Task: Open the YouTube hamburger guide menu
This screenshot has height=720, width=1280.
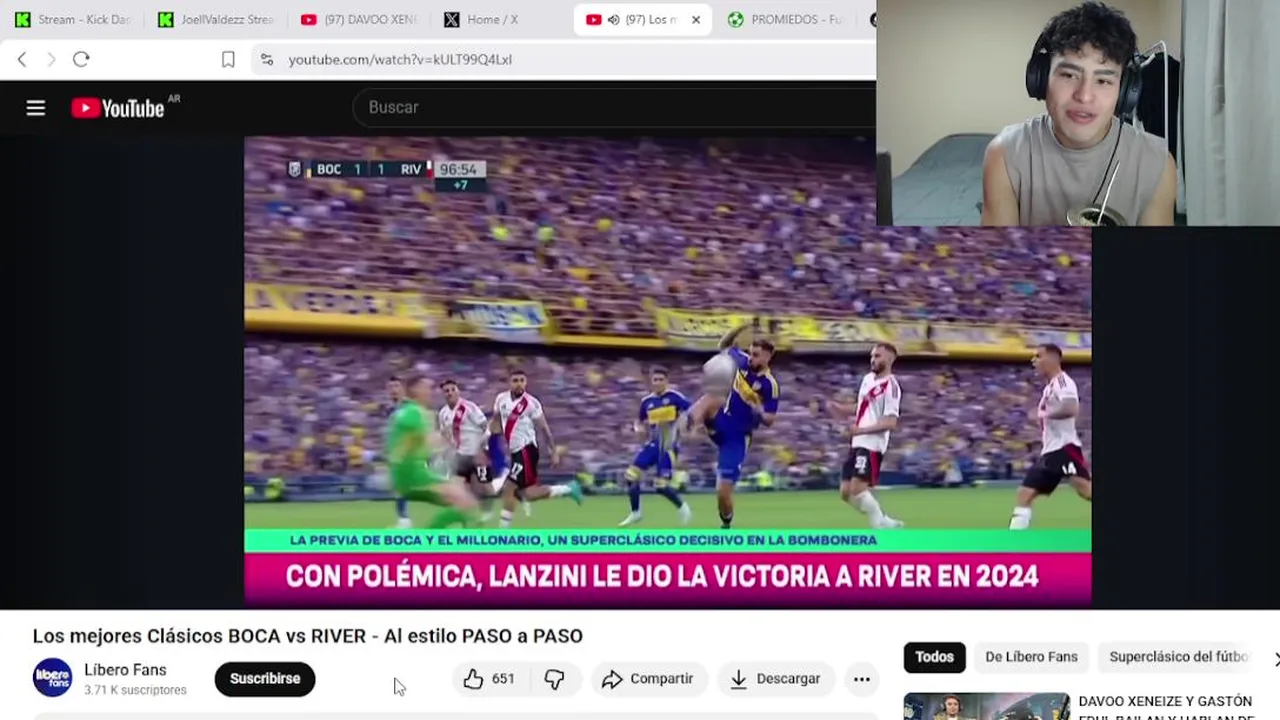Action: pyautogui.click(x=36, y=108)
